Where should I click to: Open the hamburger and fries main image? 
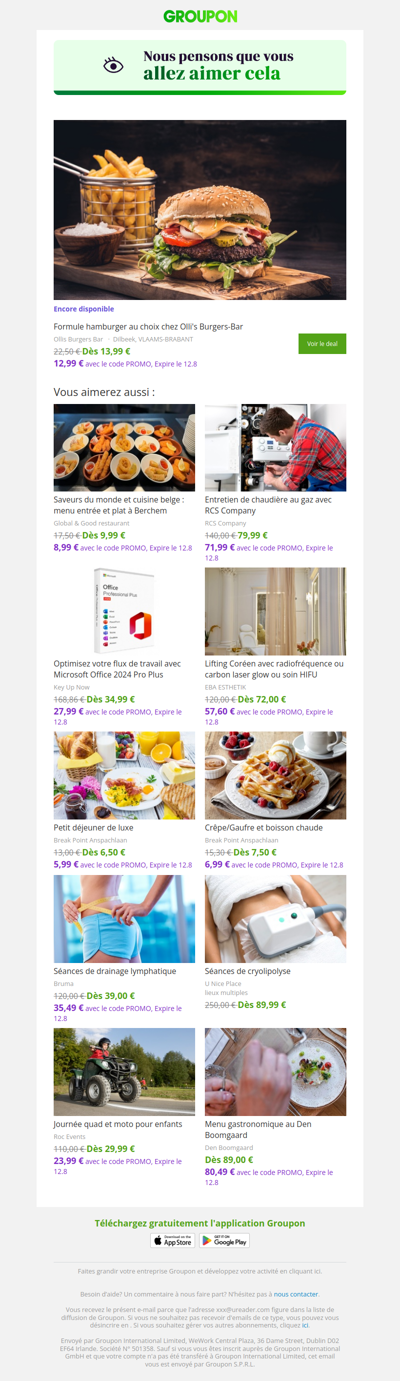coord(200,210)
